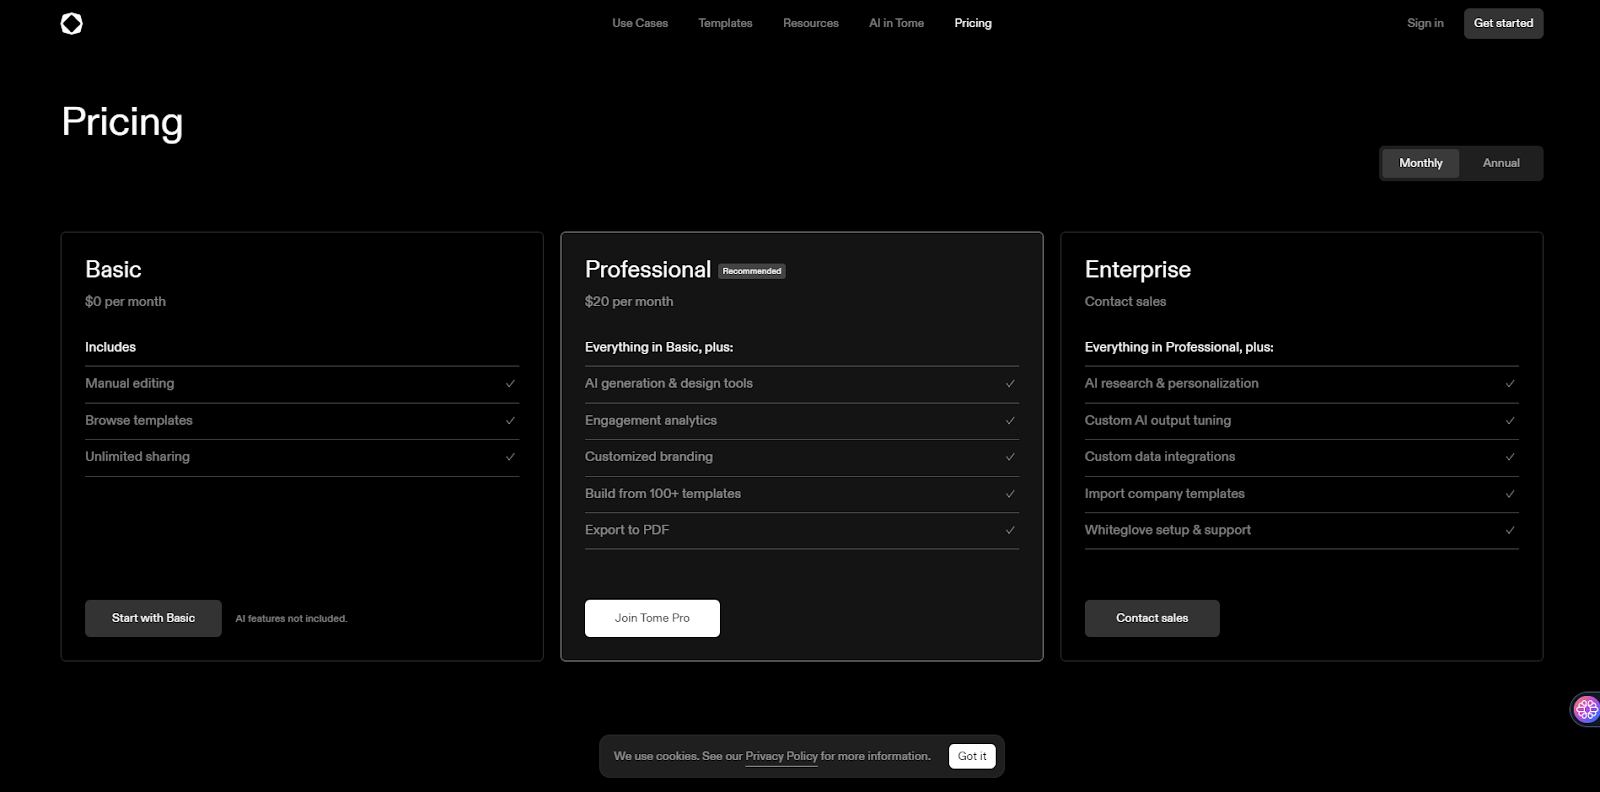
Task: Click the $20 per month price
Action: [629, 301]
